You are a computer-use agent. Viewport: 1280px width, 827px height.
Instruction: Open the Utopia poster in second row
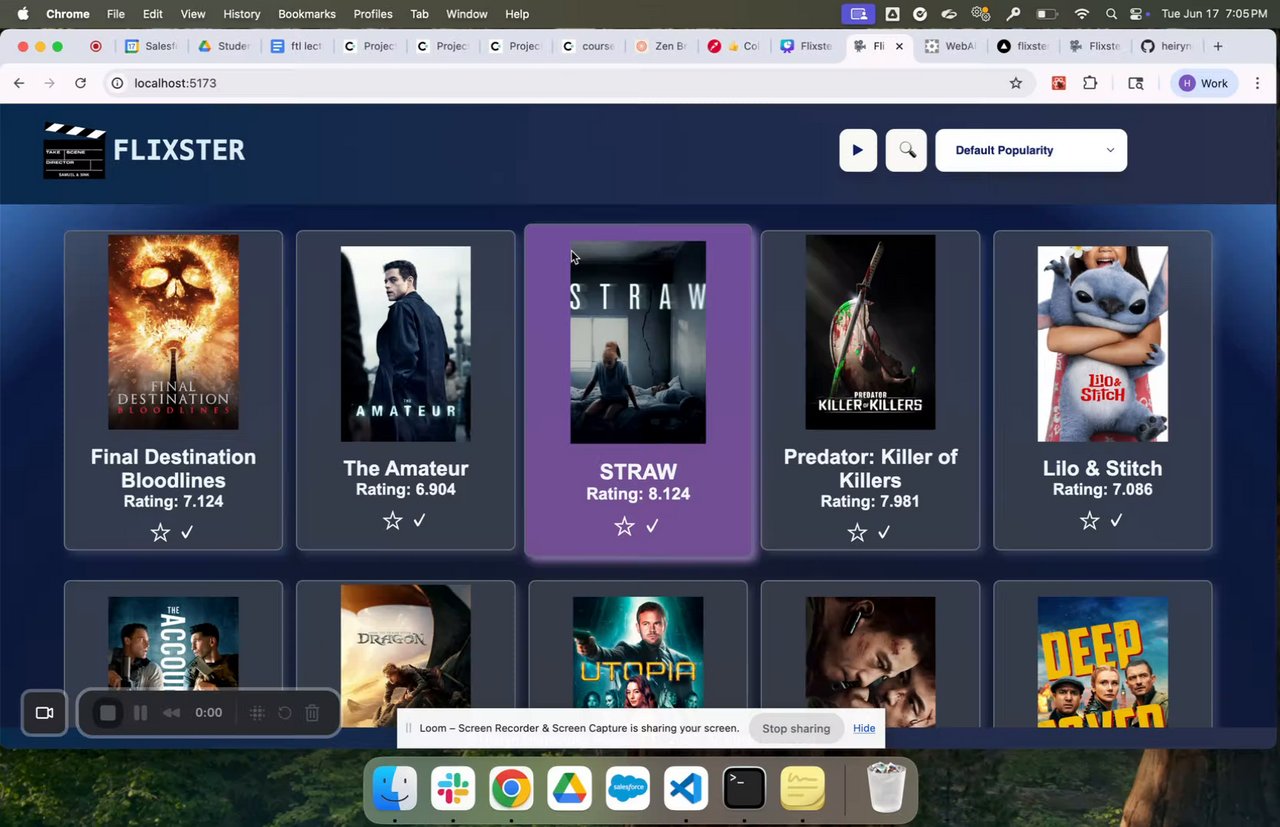pyautogui.click(x=638, y=662)
